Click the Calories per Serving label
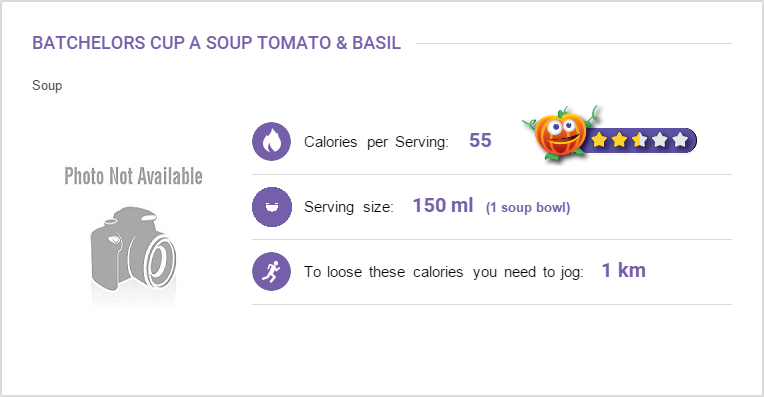Viewport: 764px width, 397px height. pos(376,142)
